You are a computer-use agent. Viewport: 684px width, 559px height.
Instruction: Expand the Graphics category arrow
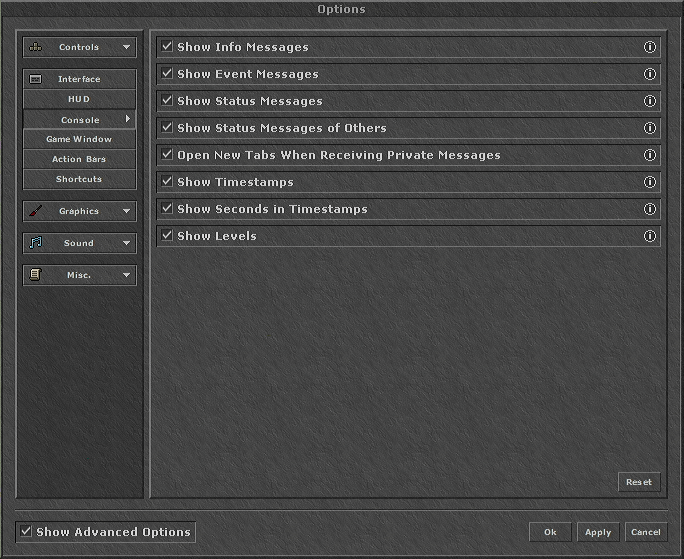[x=127, y=211]
